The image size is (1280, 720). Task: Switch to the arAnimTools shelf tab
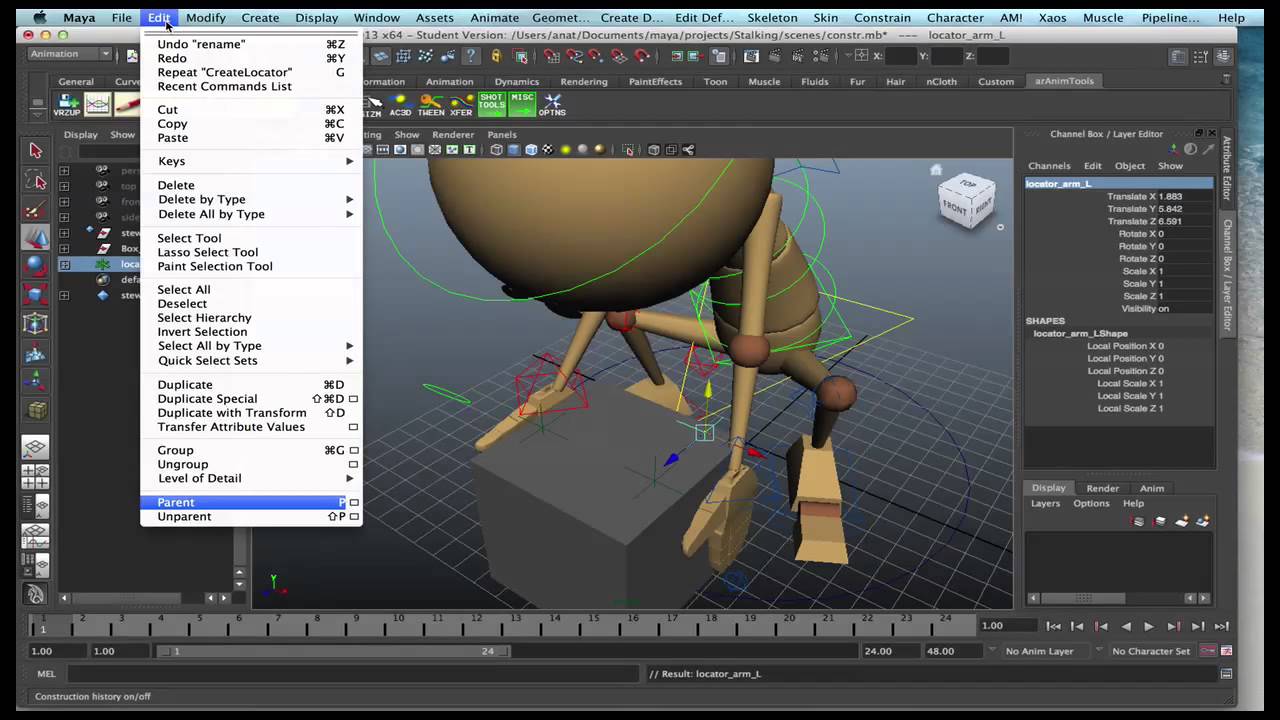tap(1064, 81)
